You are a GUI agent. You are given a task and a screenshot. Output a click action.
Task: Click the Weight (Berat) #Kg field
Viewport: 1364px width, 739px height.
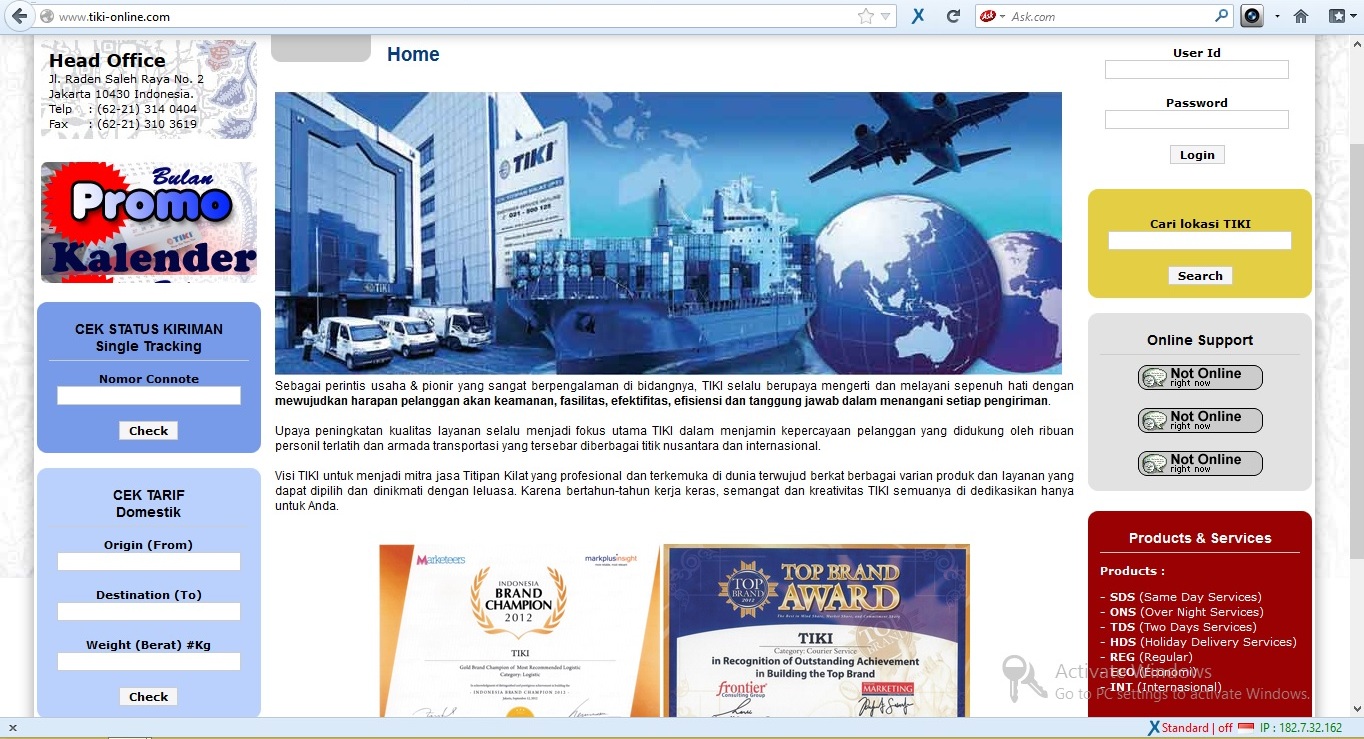(x=149, y=662)
